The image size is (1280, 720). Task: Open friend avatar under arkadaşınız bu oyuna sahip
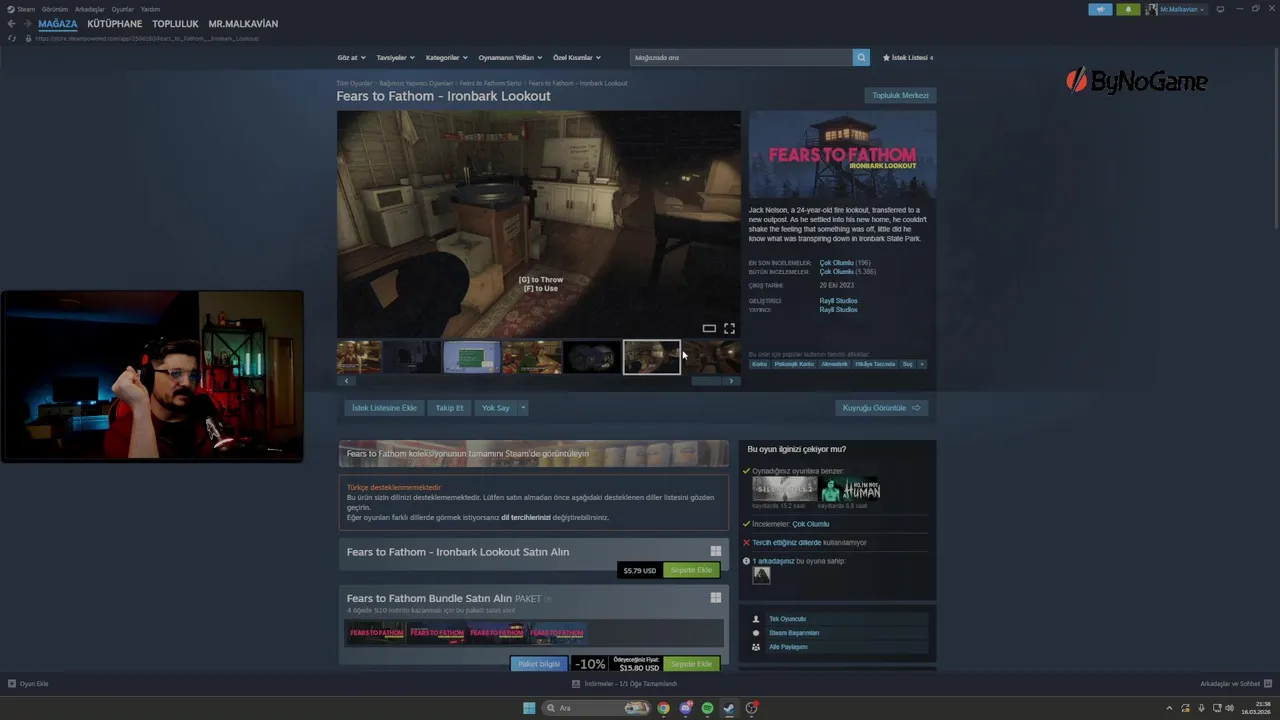pos(761,575)
